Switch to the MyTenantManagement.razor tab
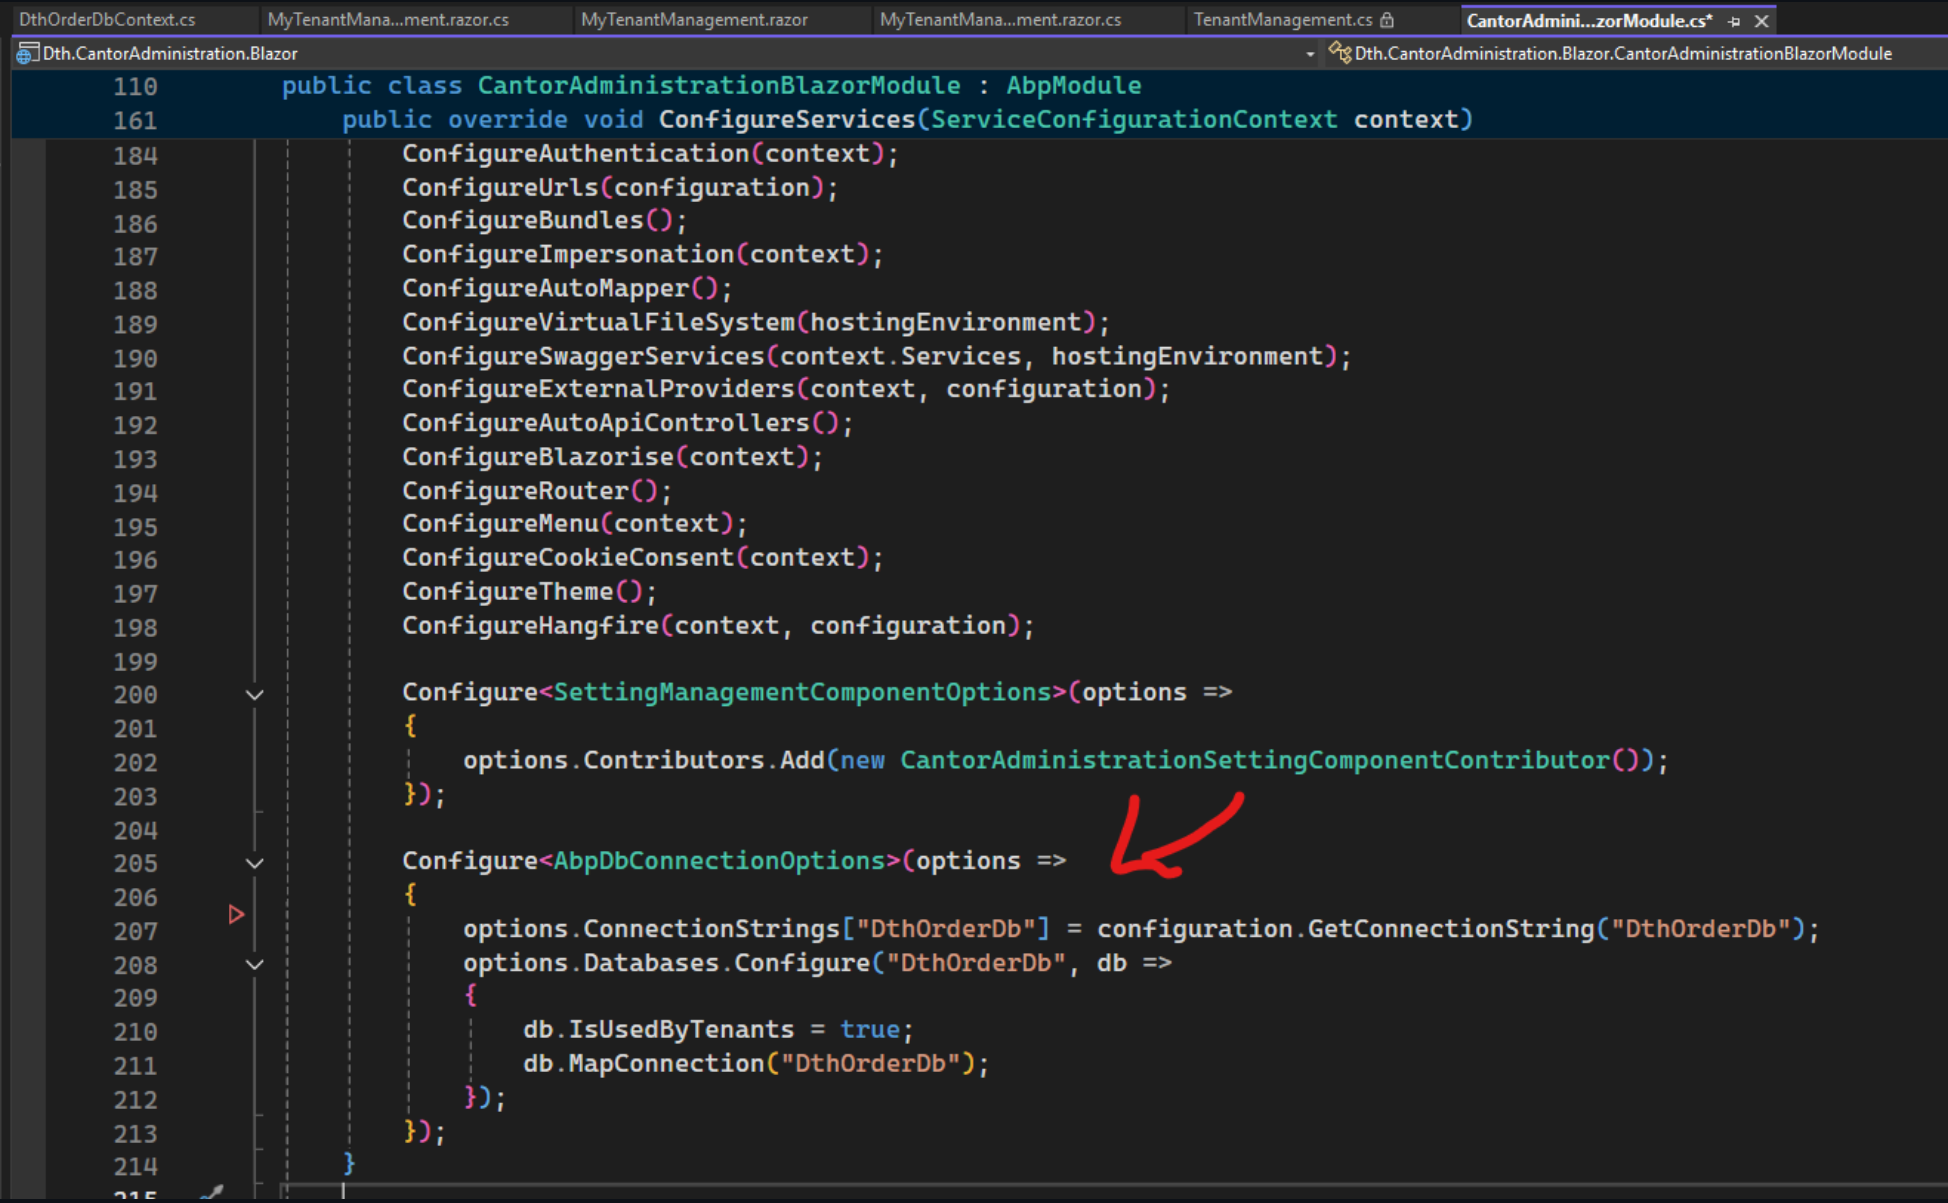1948x1203 pixels. [x=694, y=20]
